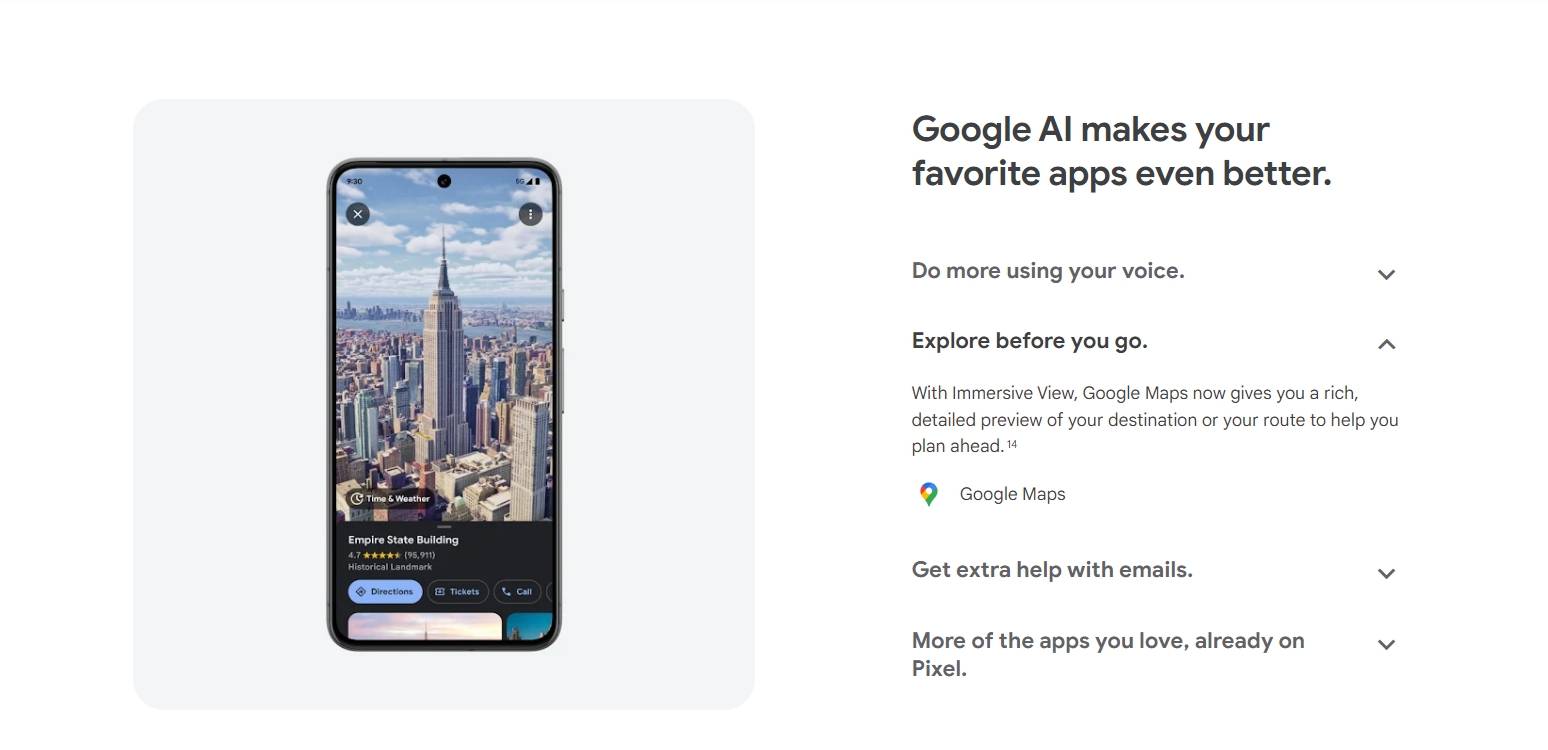
Task: Tap the Tickets button on phone
Action: [458, 592]
